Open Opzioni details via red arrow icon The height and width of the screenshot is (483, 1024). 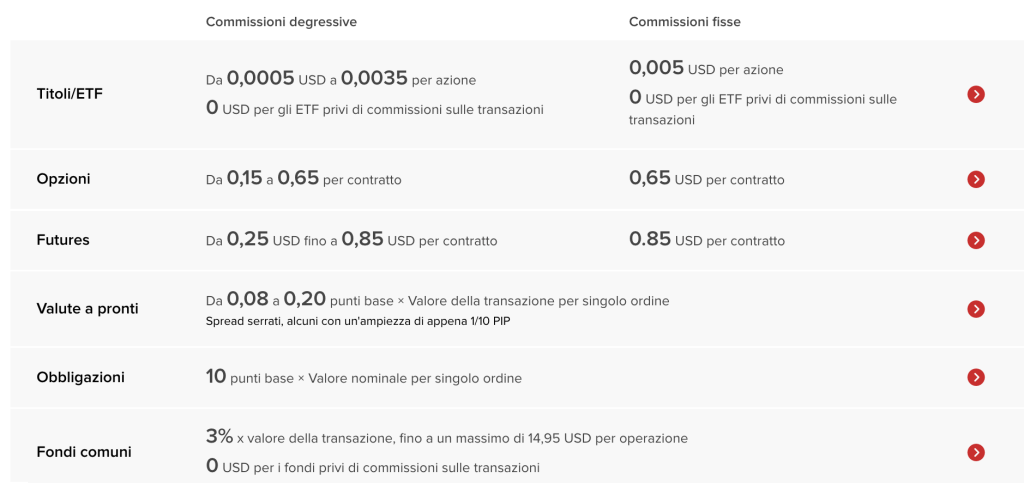coord(976,179)
